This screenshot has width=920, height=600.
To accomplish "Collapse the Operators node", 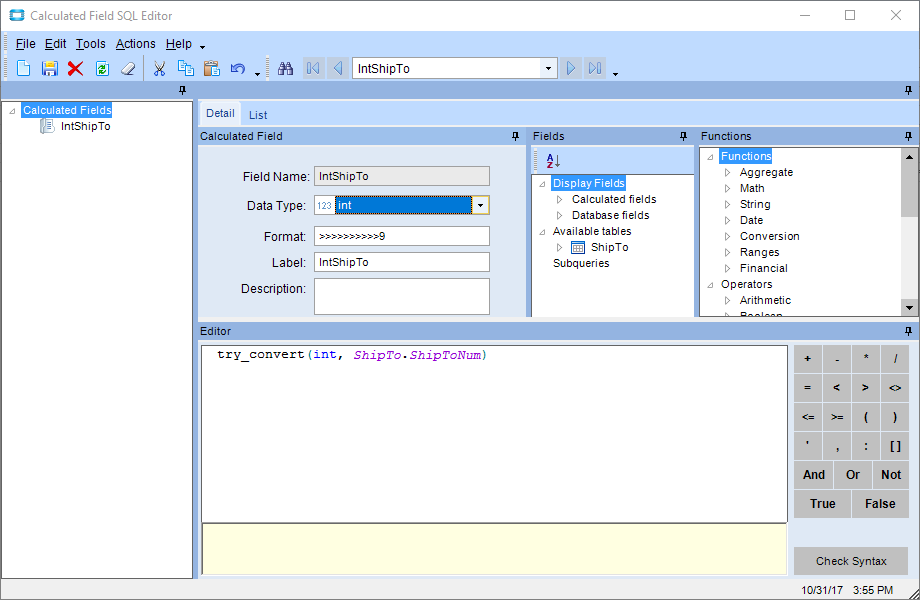I will (711, 284).
